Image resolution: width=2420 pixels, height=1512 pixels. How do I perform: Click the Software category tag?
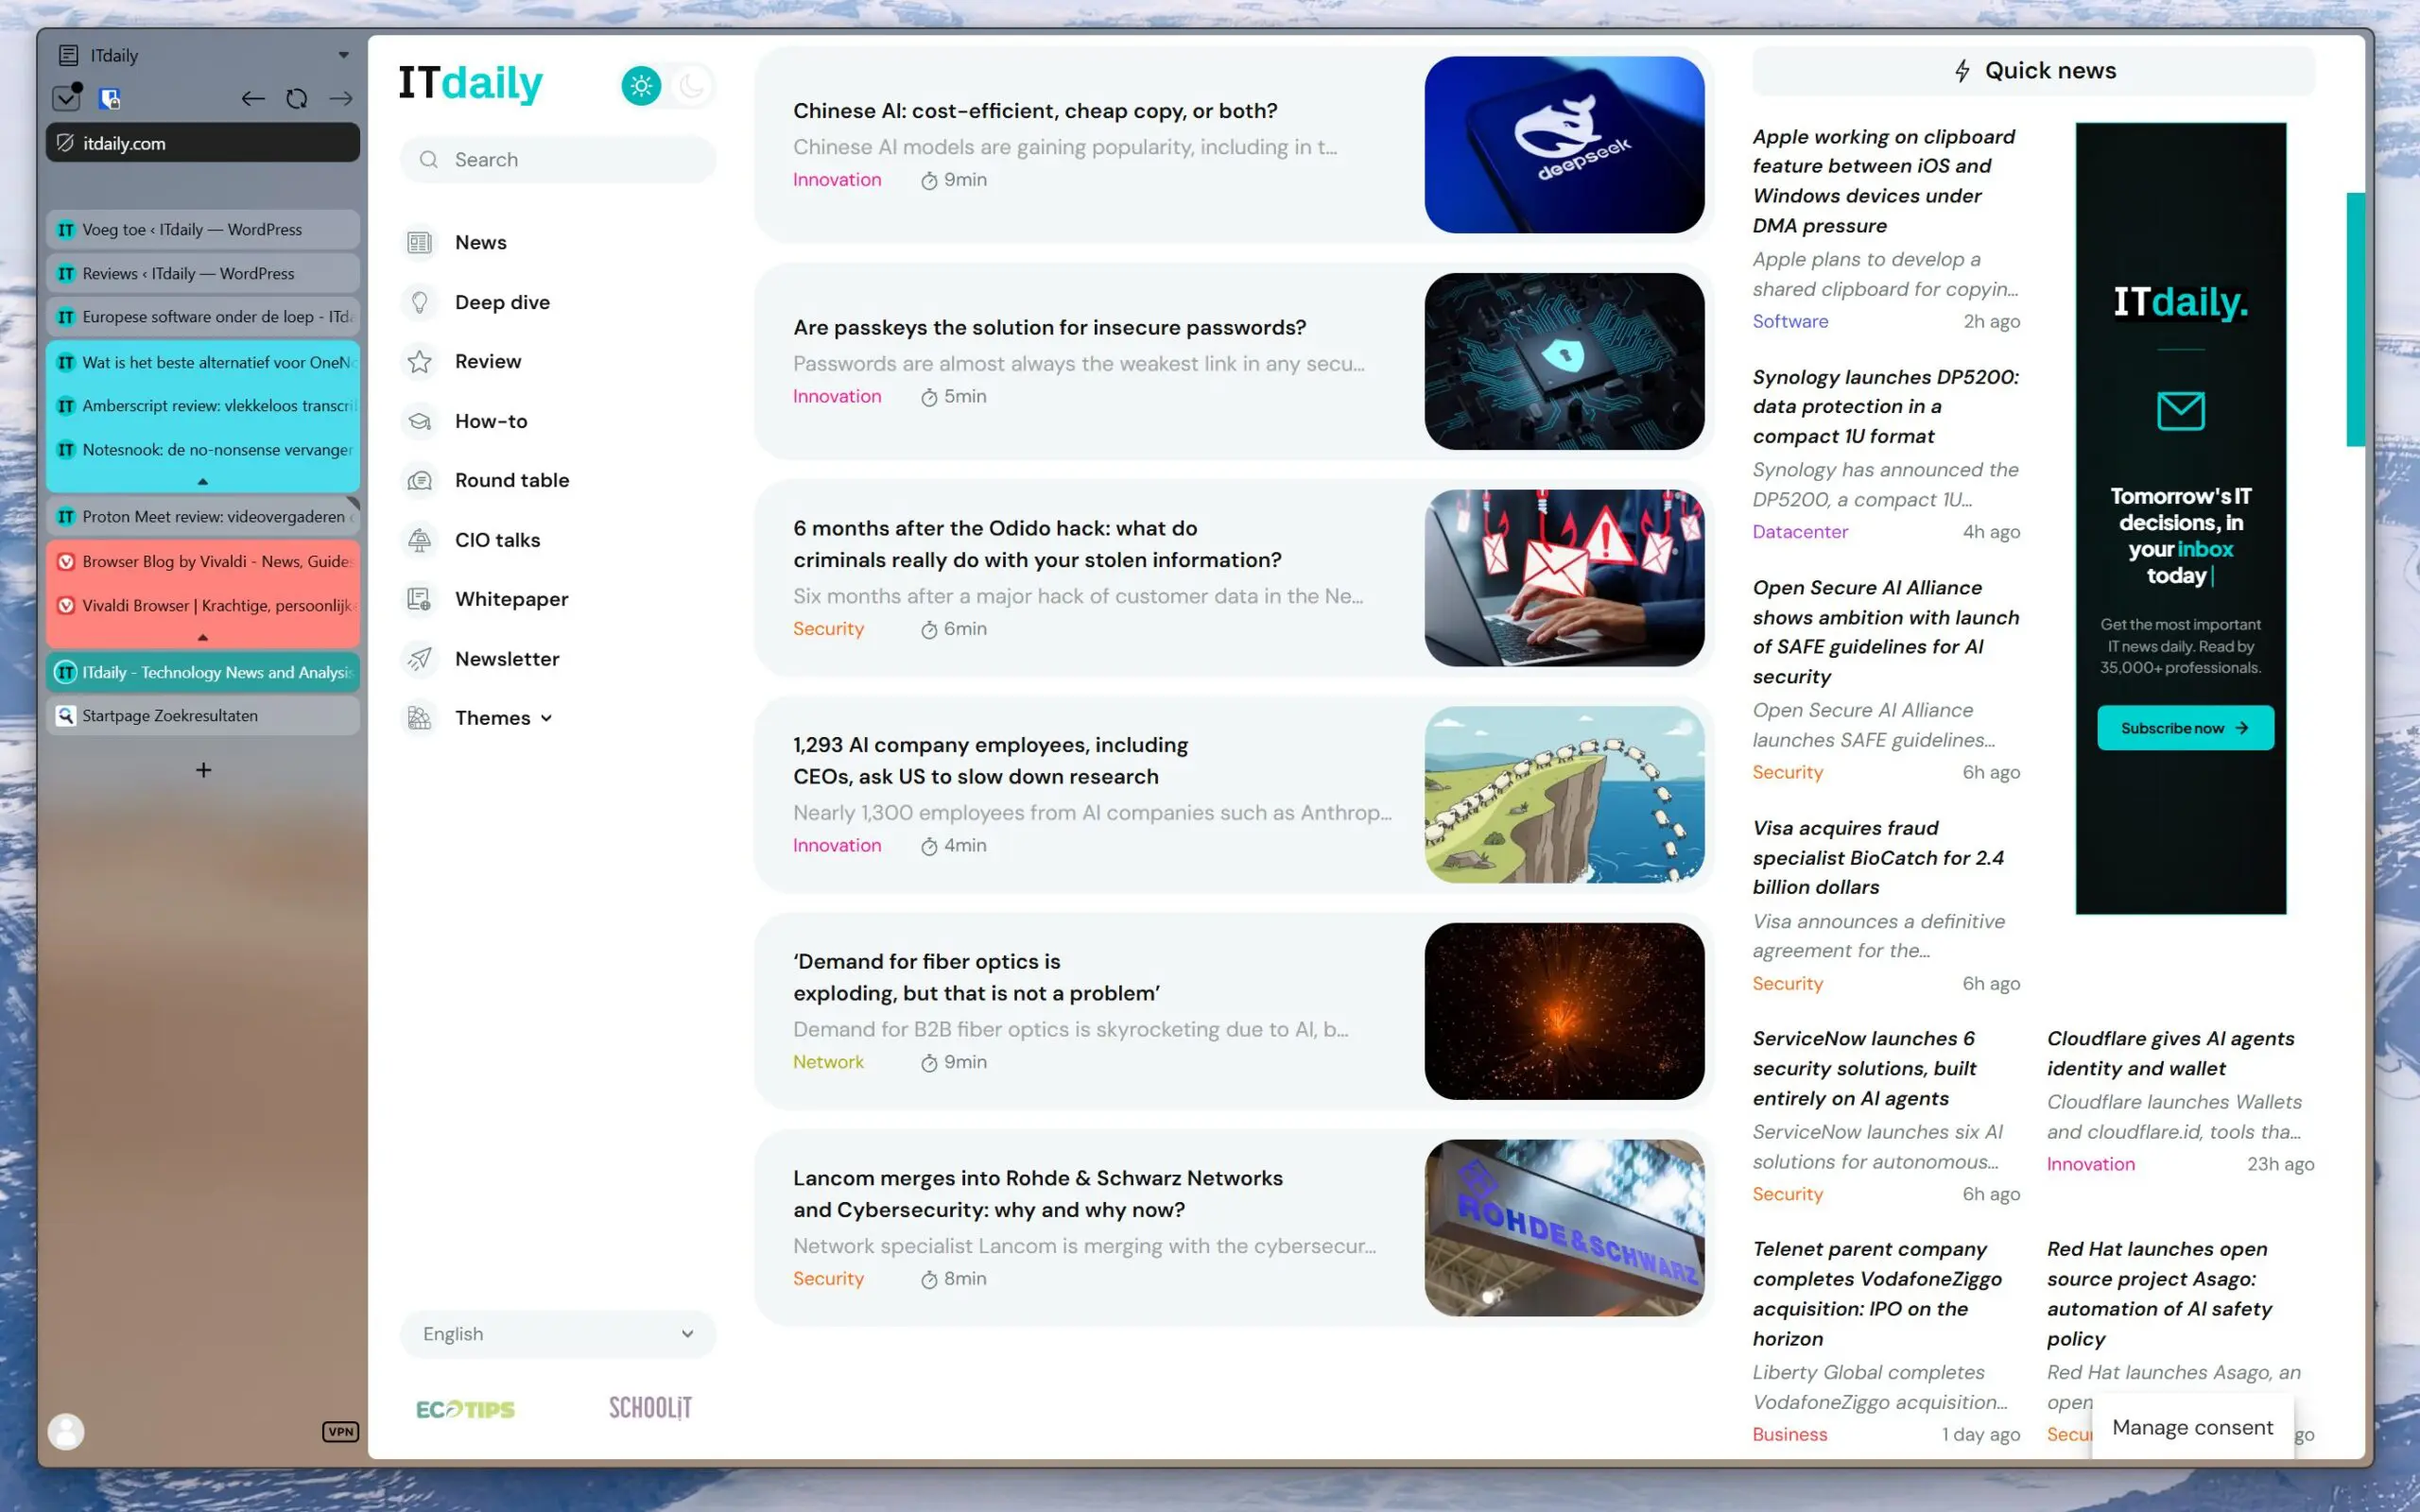pyautogui.click(x=1790, y=321)
